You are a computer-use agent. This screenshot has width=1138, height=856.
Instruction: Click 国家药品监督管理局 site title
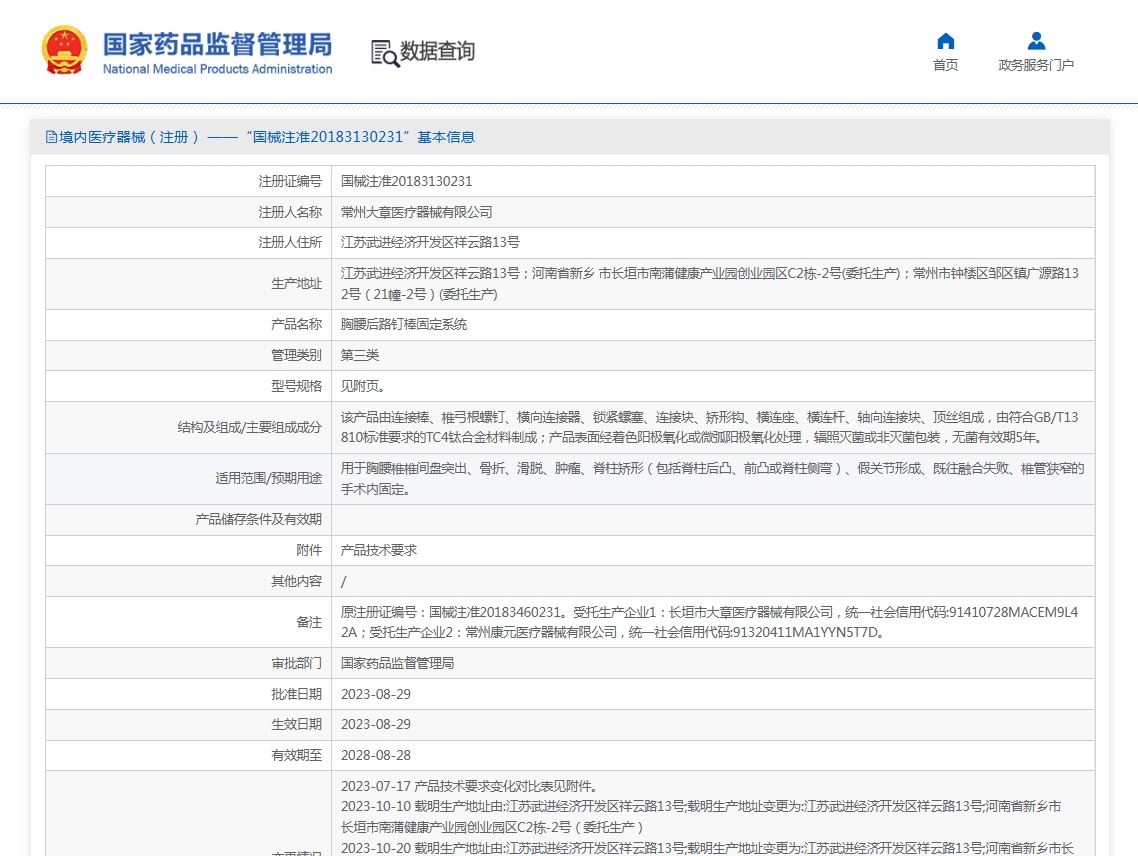point(217,44)
